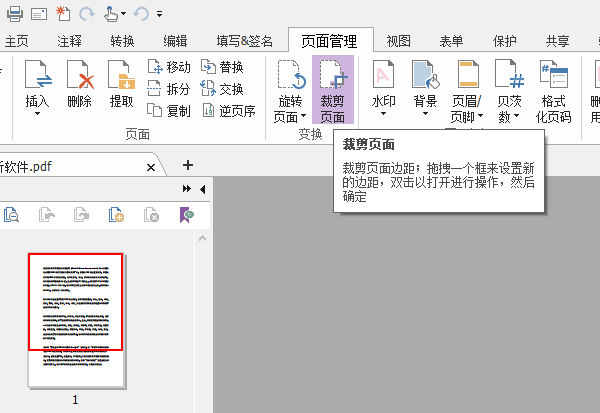Image resolution: width=600 pixels, height=413 pixels.
Task: Close the 软件.pdf document tab
Action: click(x=151, y=167)
